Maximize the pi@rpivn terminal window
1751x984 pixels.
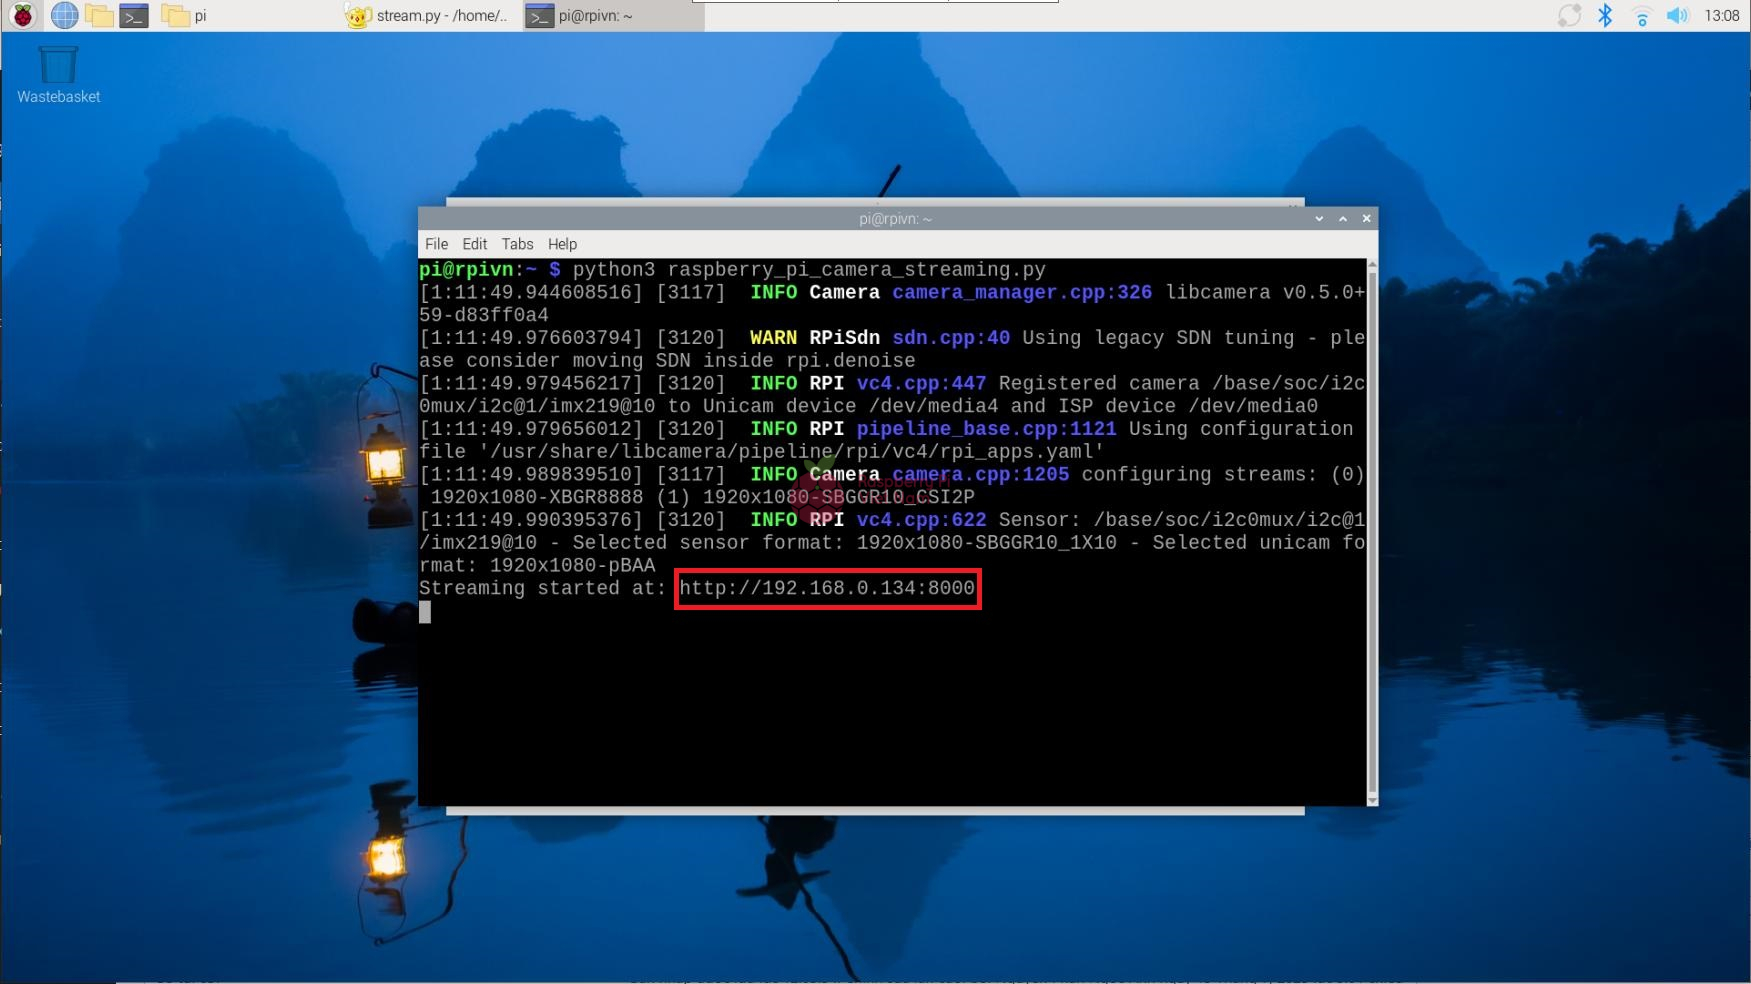(x=1342, y=219)
